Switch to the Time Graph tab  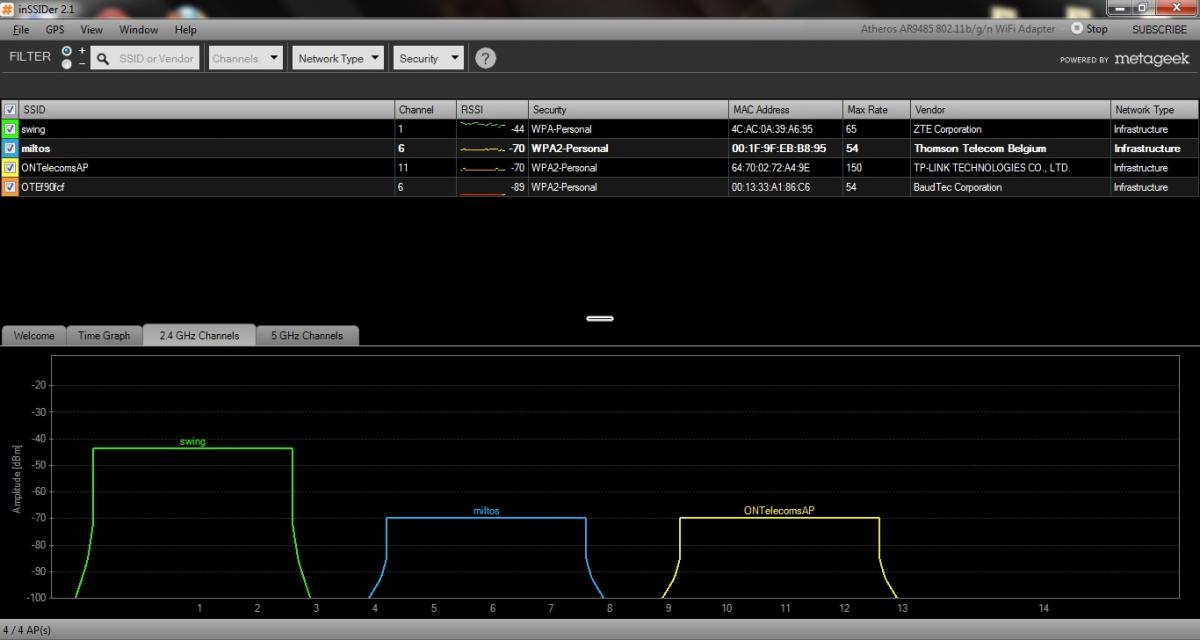coord(104,336)
